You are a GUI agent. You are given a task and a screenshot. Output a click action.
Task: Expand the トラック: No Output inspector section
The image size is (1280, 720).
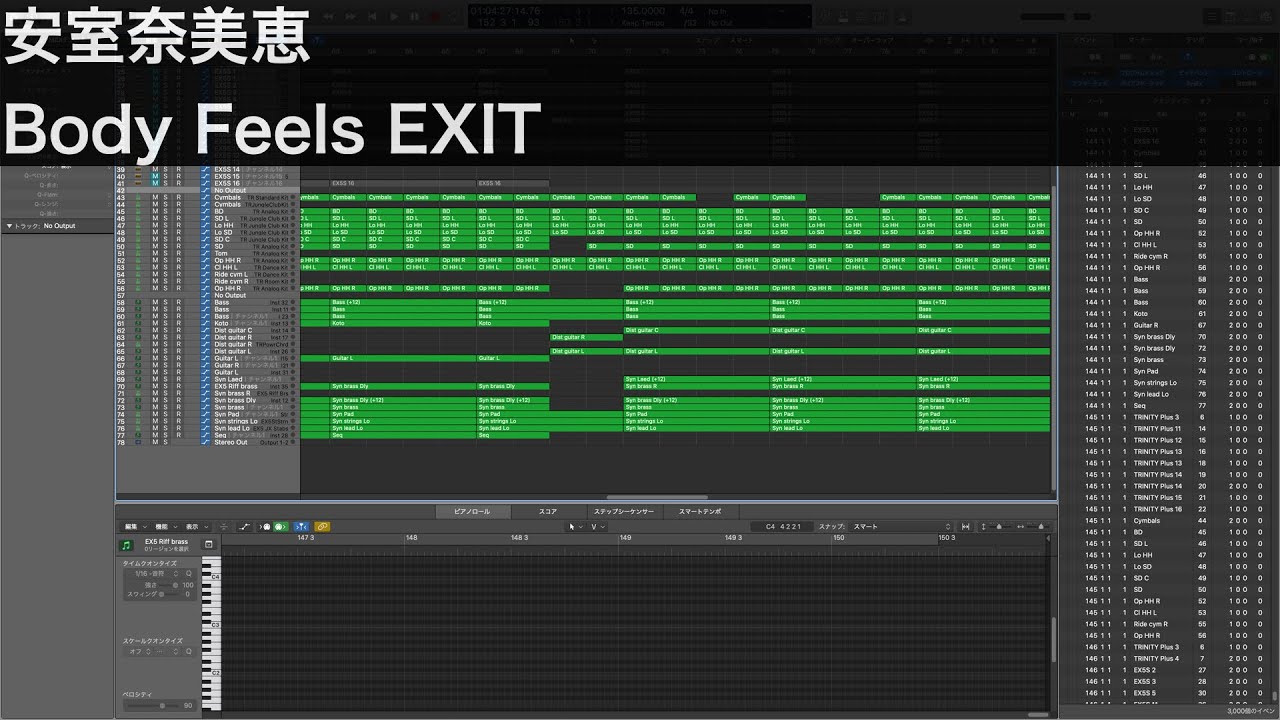(x=9, y=226)
